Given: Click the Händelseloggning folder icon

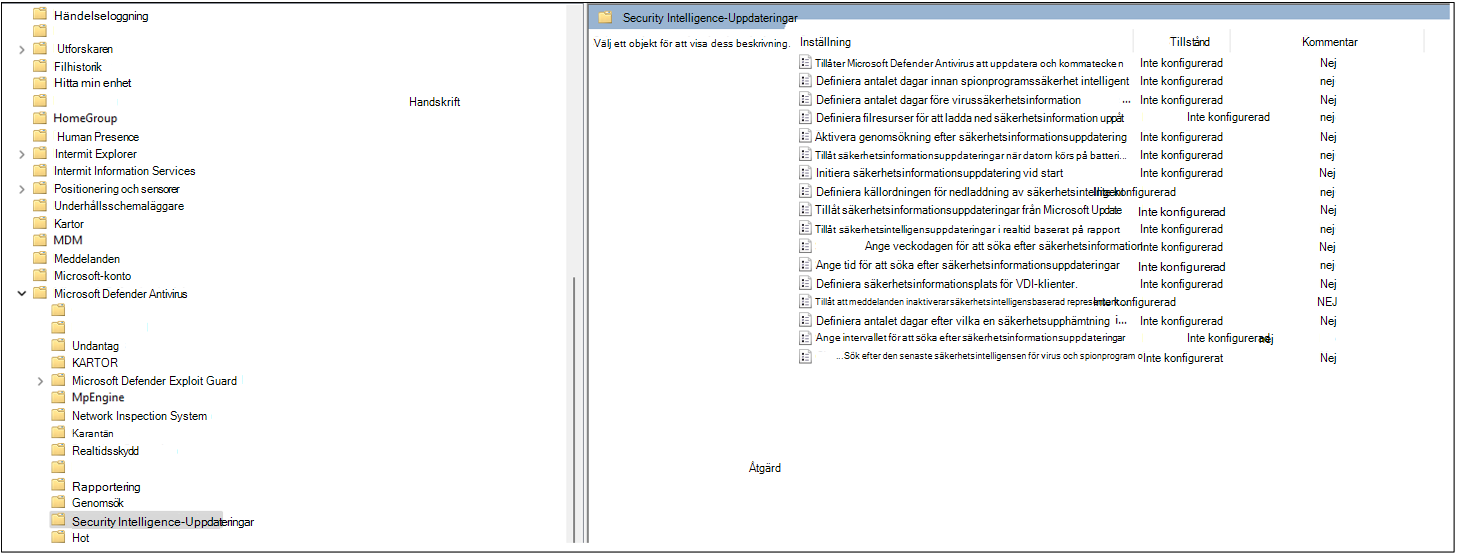Looking at the screenshot, I should point(40,16).
